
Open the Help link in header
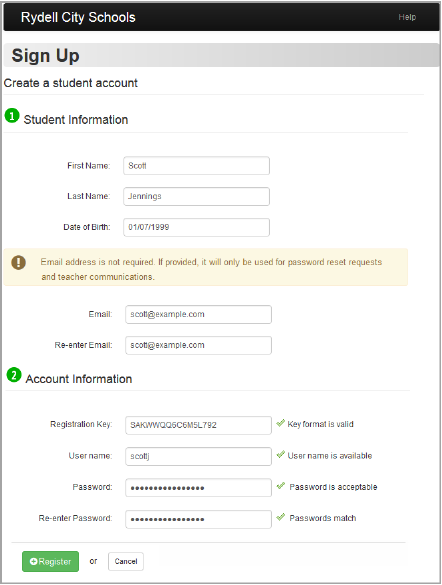pyautogui.click(x=407, y=17)
